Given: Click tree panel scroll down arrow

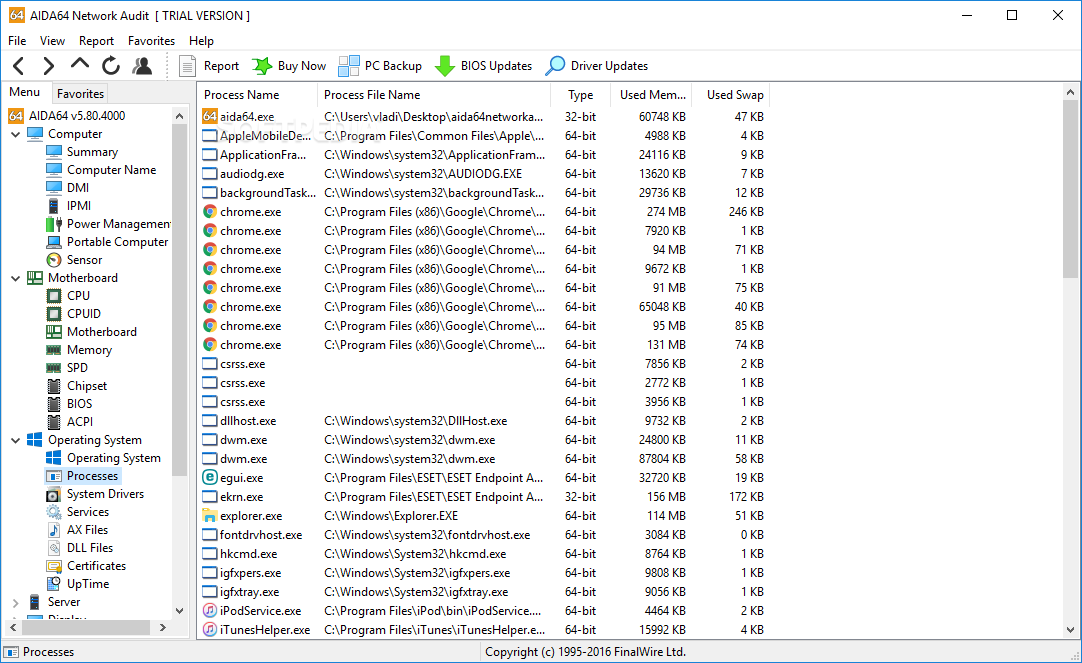Looking at the screenshot, I should (179, 611).
